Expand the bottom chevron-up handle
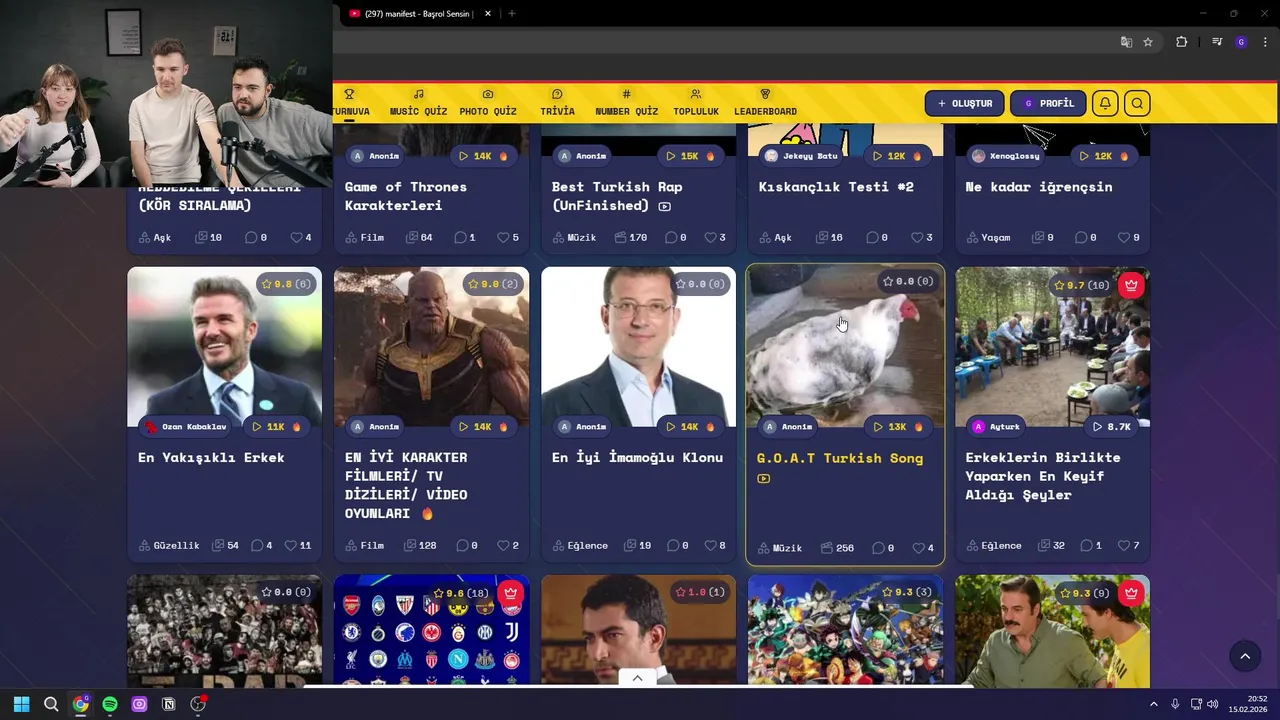 [637, 678]
